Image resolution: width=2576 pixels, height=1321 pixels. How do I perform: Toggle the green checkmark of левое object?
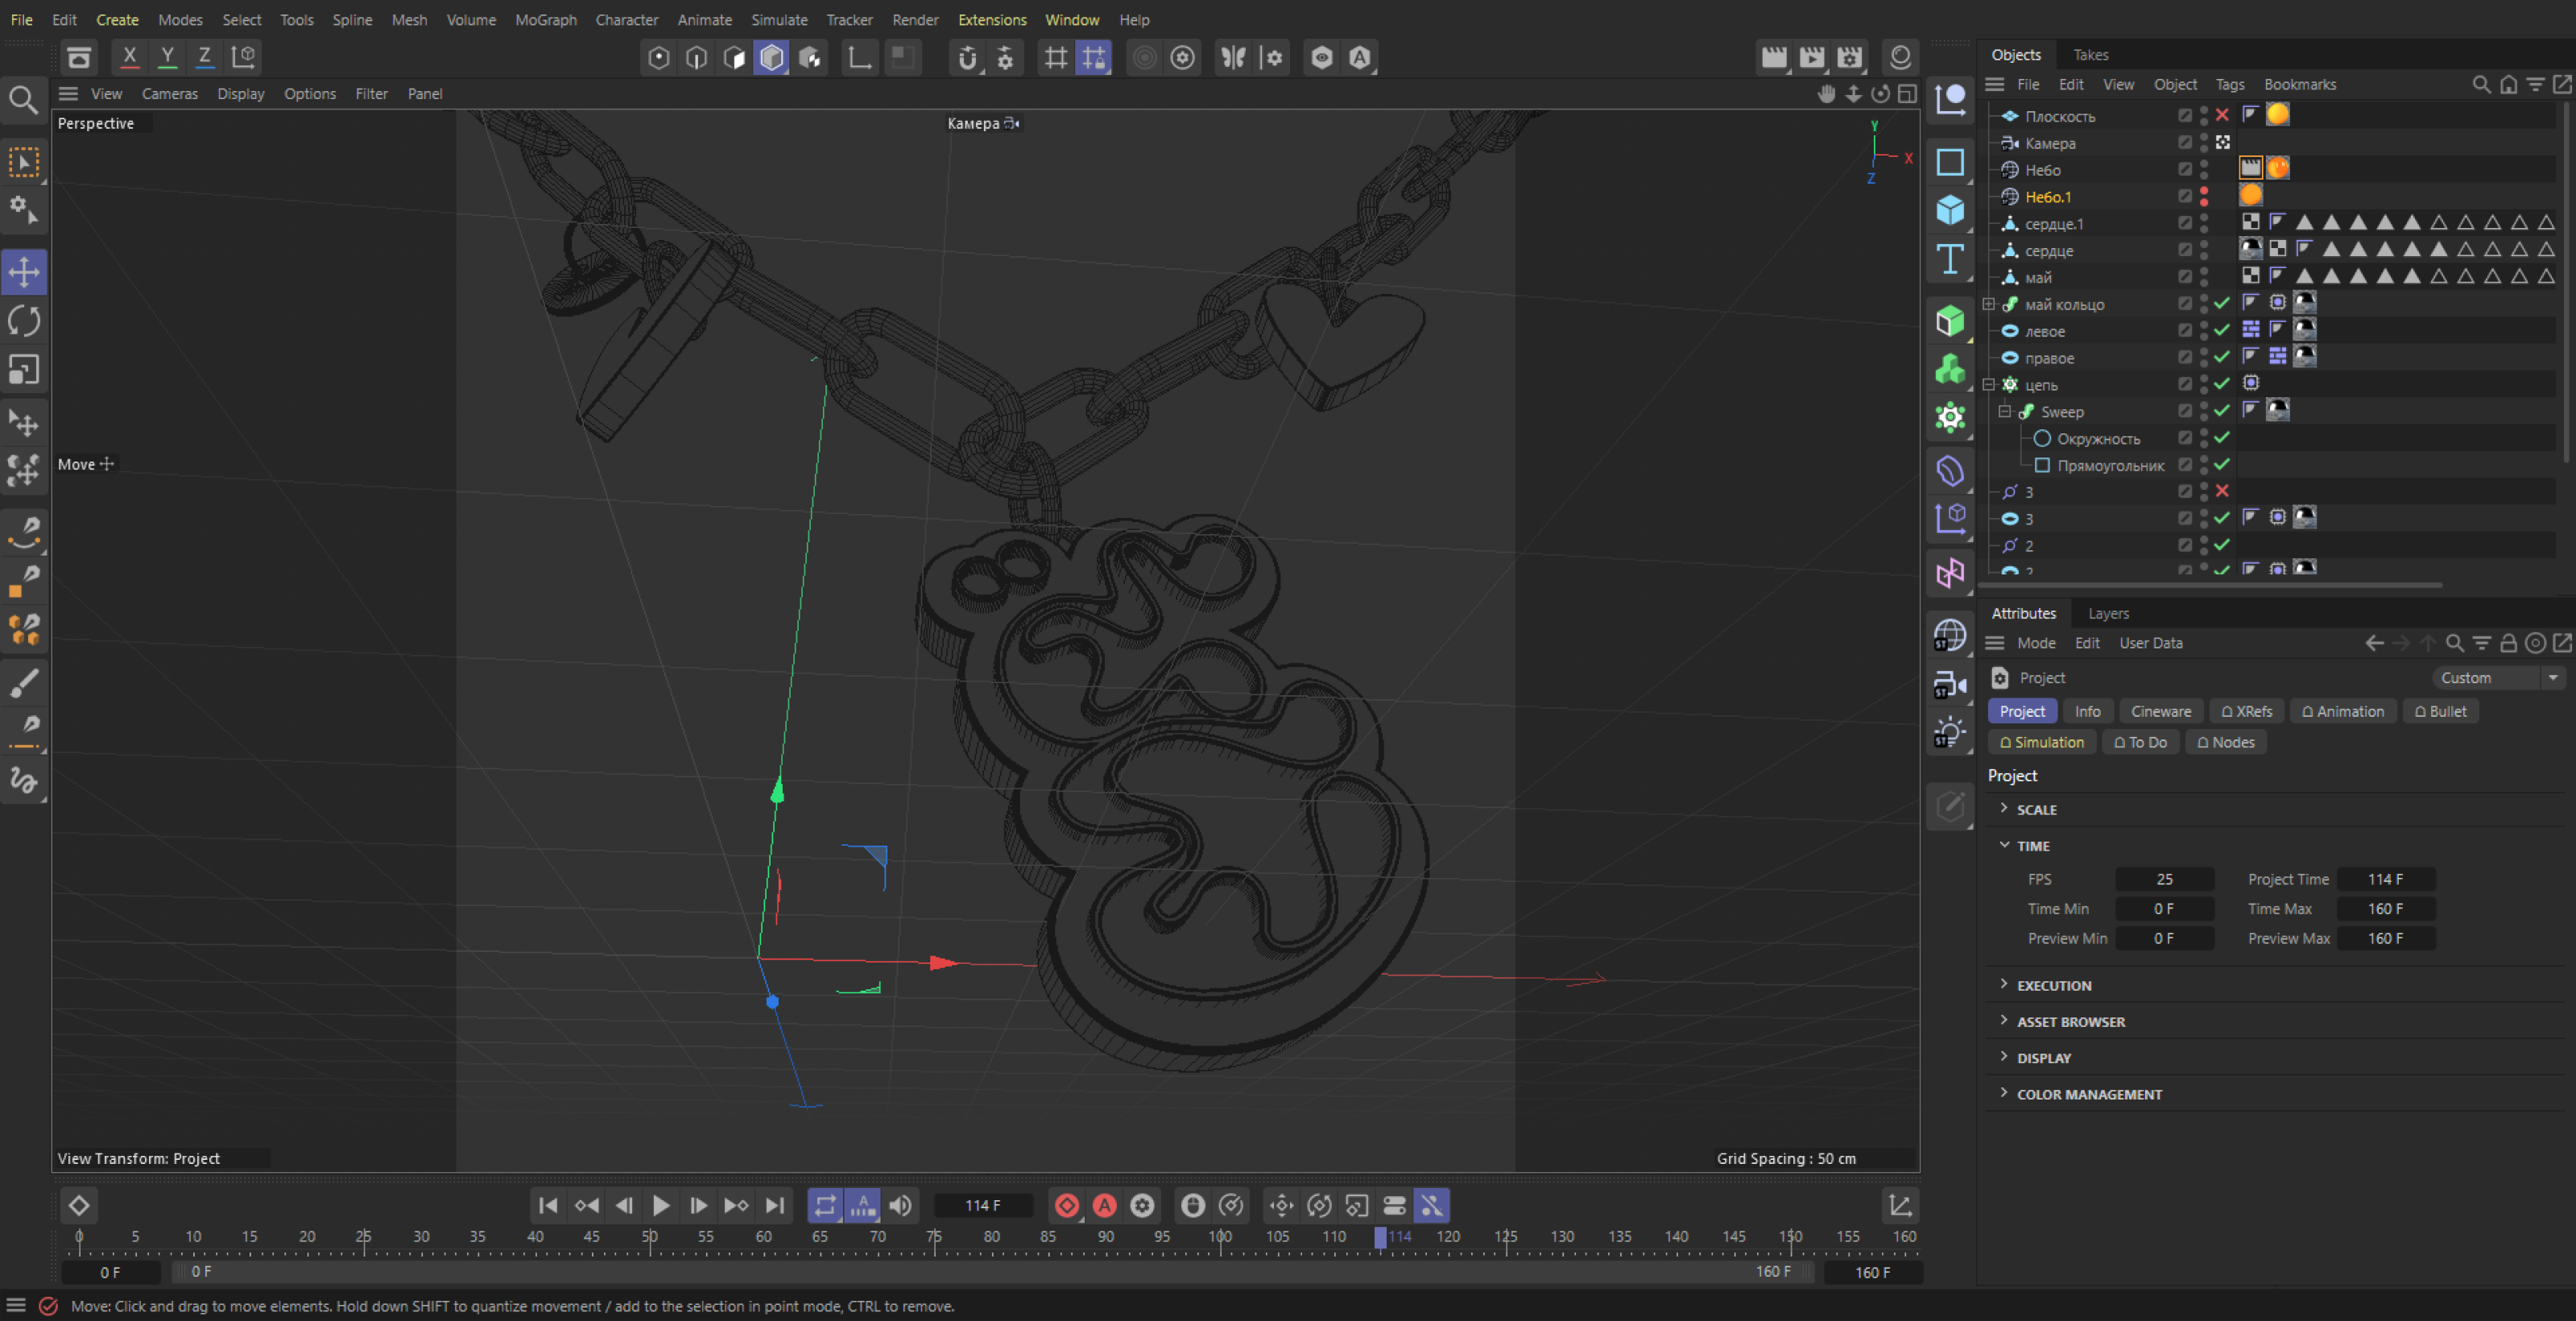pyautogui.click(x=2221, y=331)
